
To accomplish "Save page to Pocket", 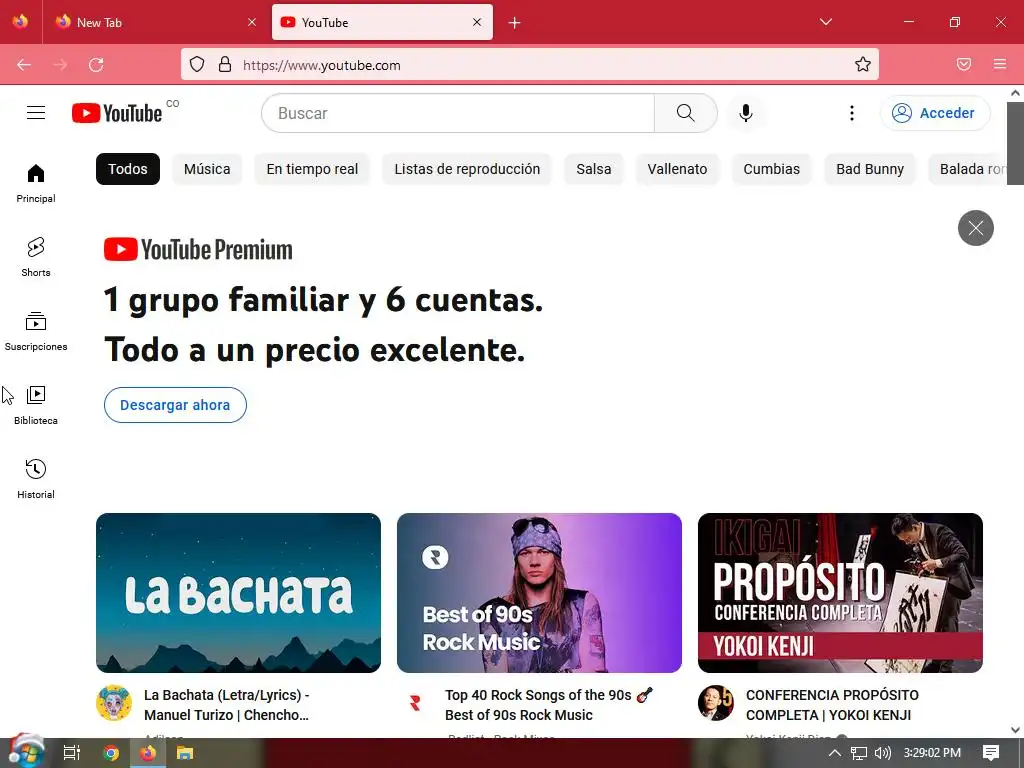I will tap(964, 64).
